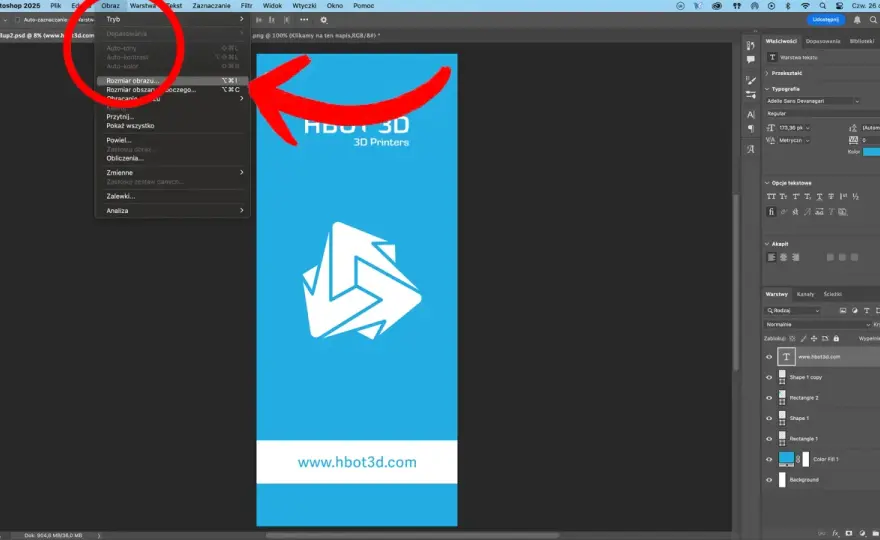Collapse the Typografia section
This screenshot has height=540, width=880.
coord(767,89)
